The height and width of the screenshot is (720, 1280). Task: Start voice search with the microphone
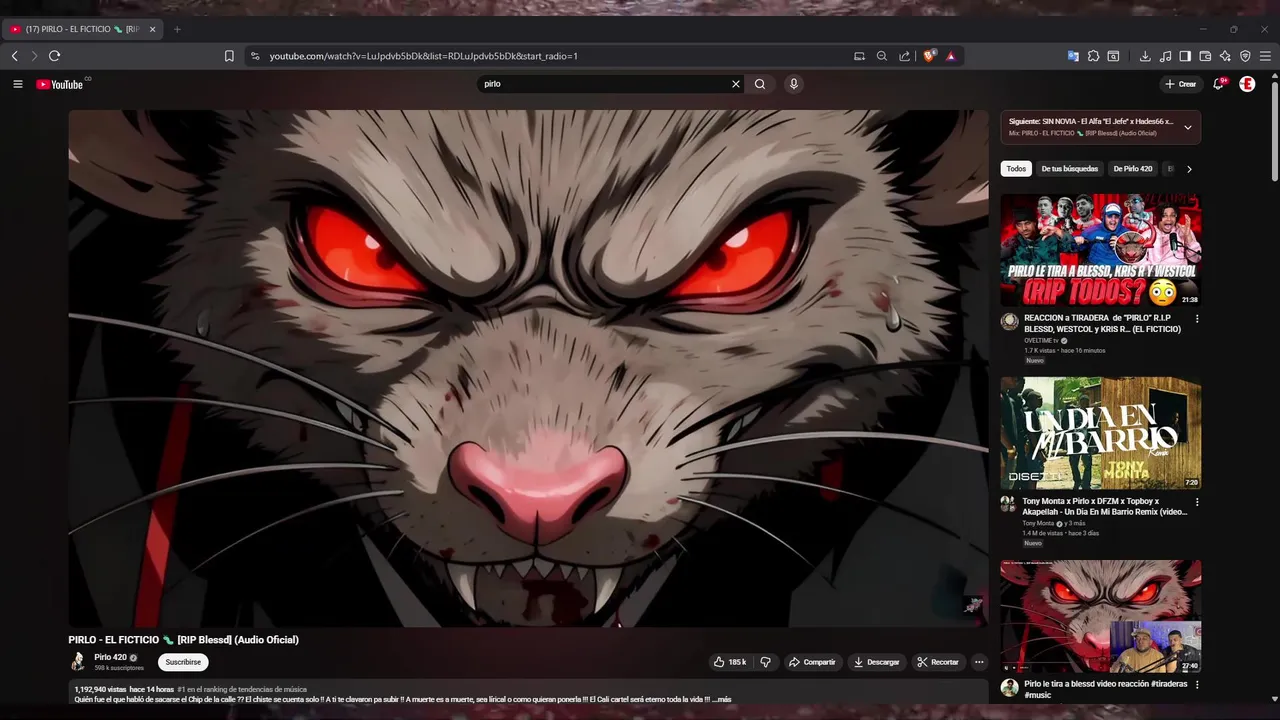click(794, 84)
